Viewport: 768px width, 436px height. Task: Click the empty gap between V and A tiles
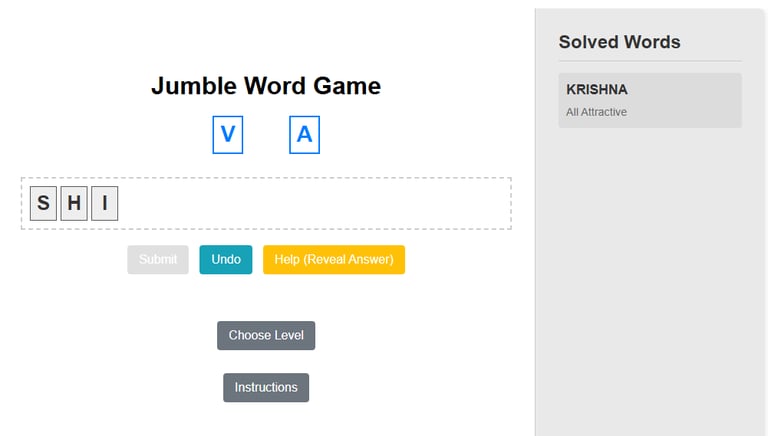click(x=266, y=135)
